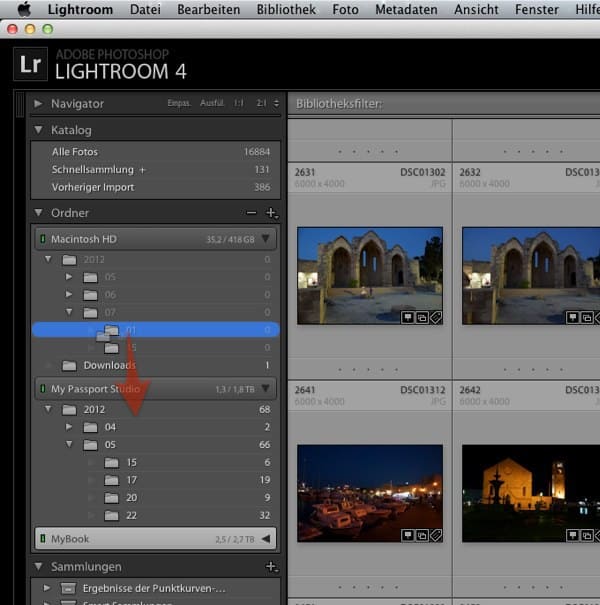The width and height of the screenshot is (600, 605).
Task: Click the keyword tag badge on photo 2641
Action: click(x=436, y=535)
